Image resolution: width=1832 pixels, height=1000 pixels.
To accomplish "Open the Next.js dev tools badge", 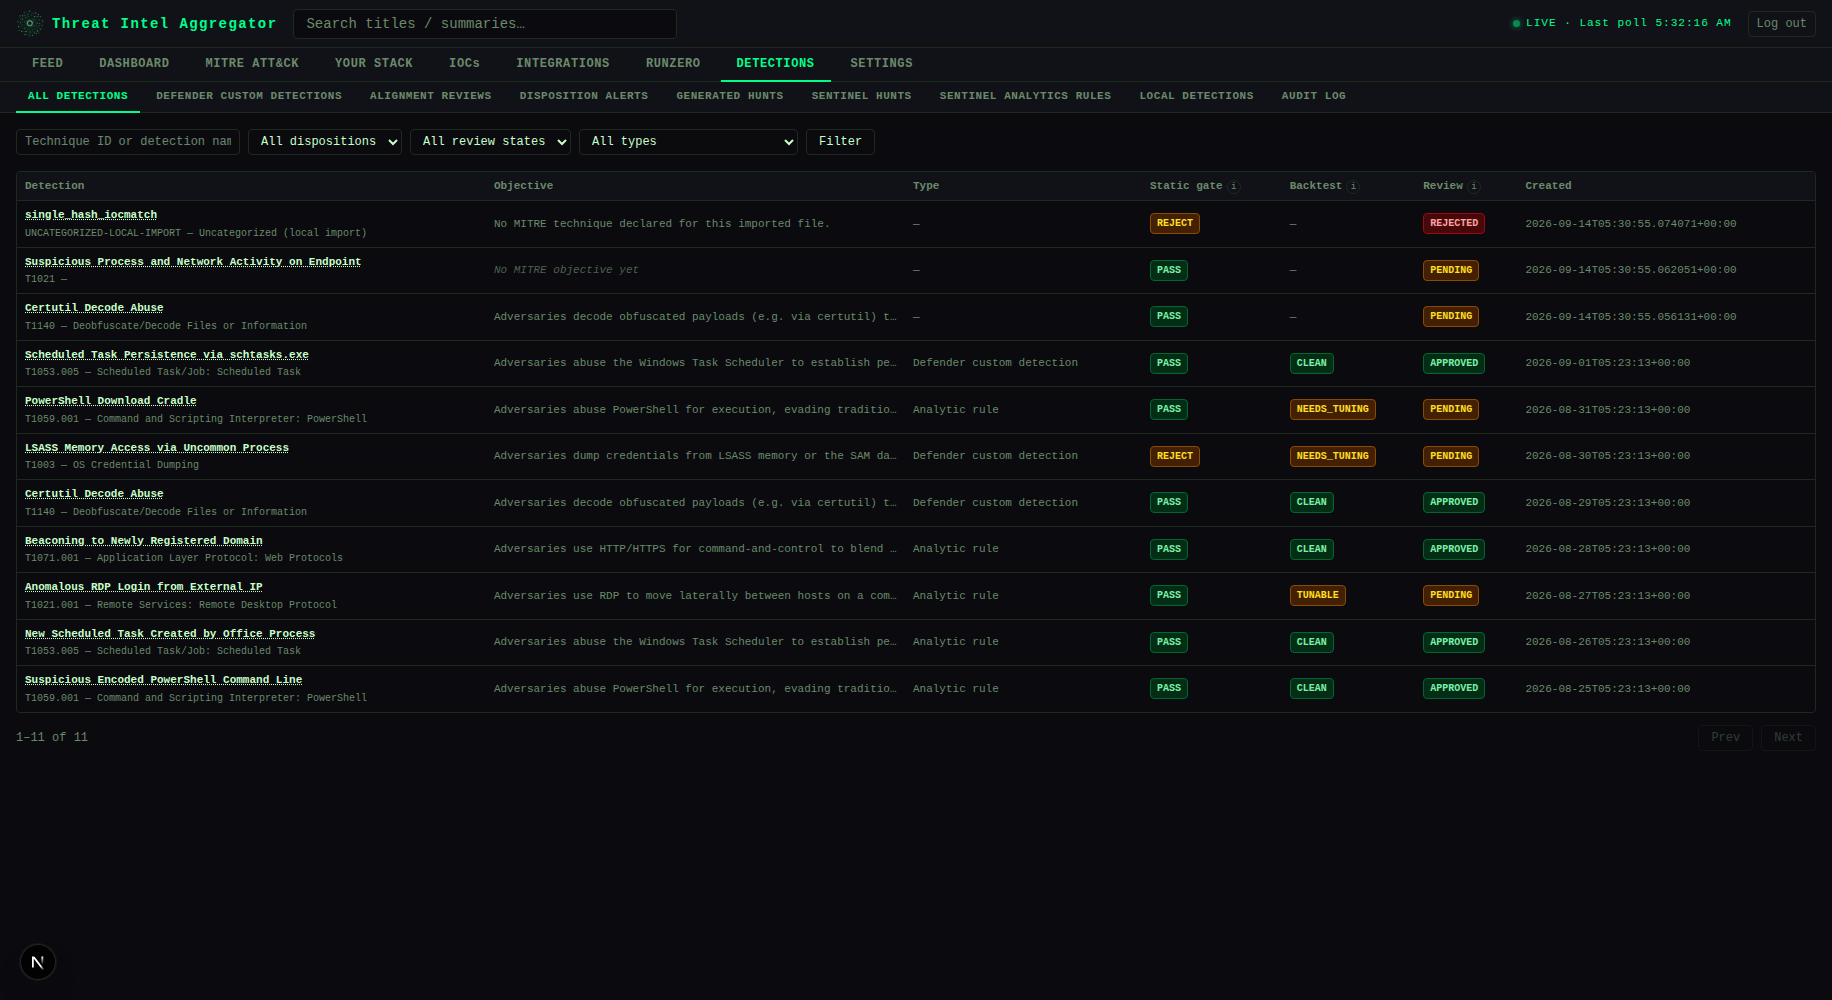I will tap(38, 962).
